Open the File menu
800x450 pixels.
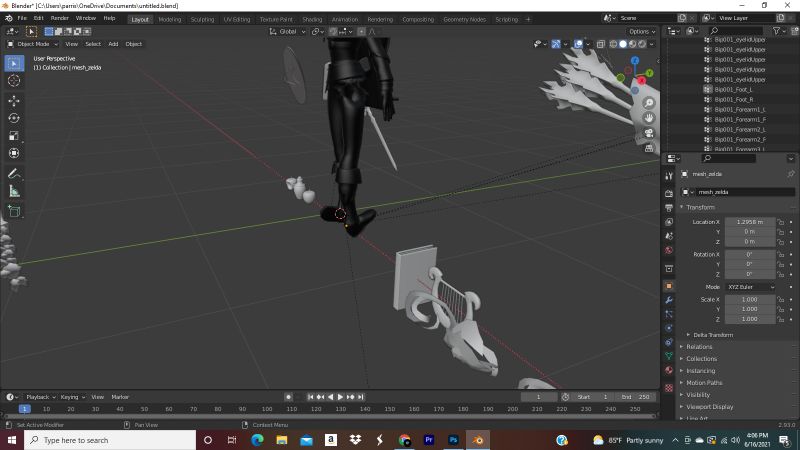[x=22, y=18]
